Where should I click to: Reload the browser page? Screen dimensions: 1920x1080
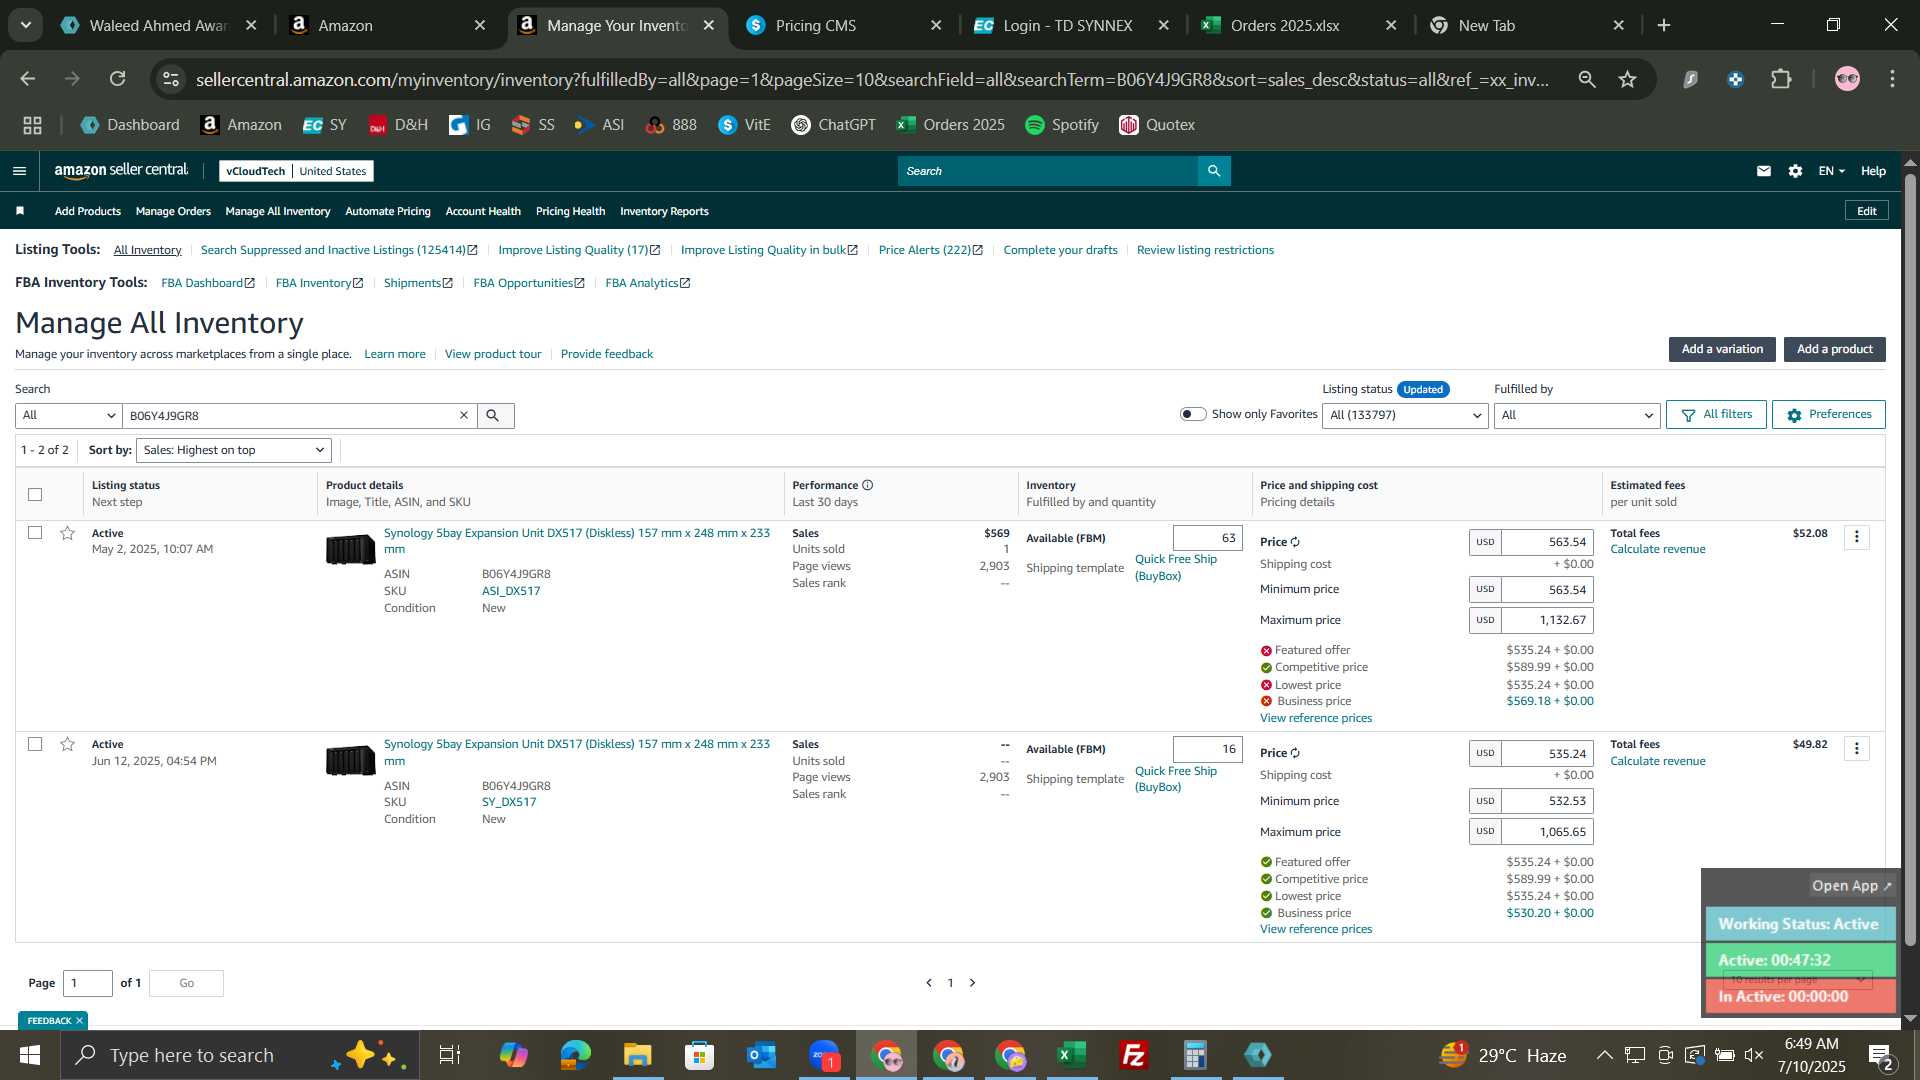coord(117,79)
